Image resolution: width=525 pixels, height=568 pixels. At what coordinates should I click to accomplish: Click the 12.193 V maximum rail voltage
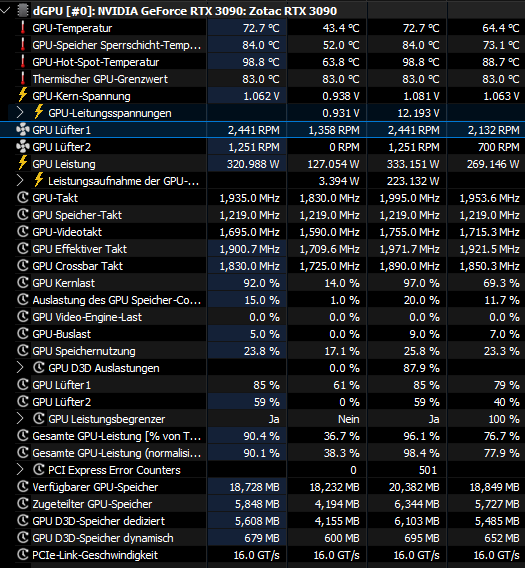coord(418,113)
